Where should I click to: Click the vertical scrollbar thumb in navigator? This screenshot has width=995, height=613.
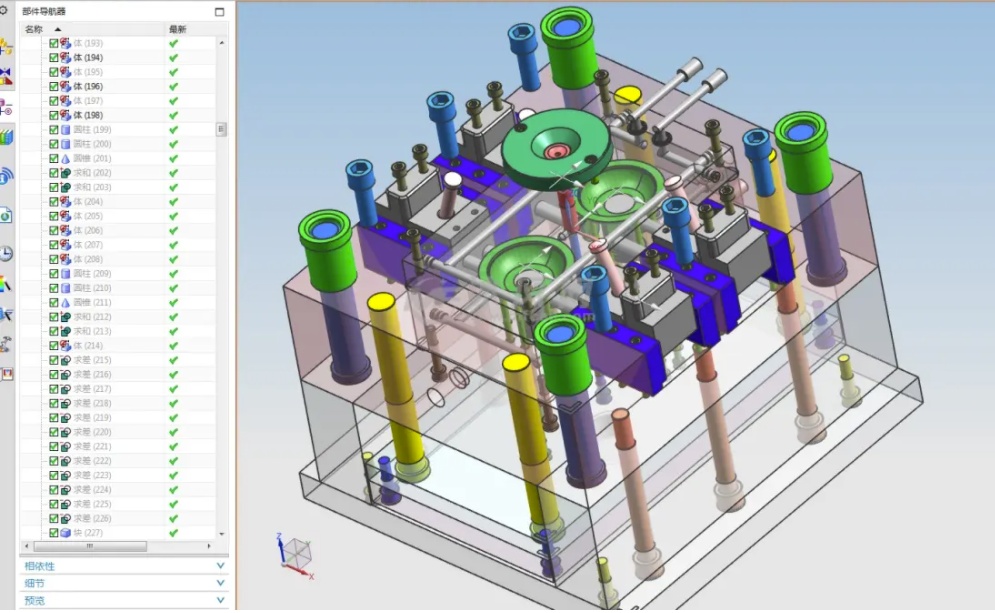coord(221,129)
